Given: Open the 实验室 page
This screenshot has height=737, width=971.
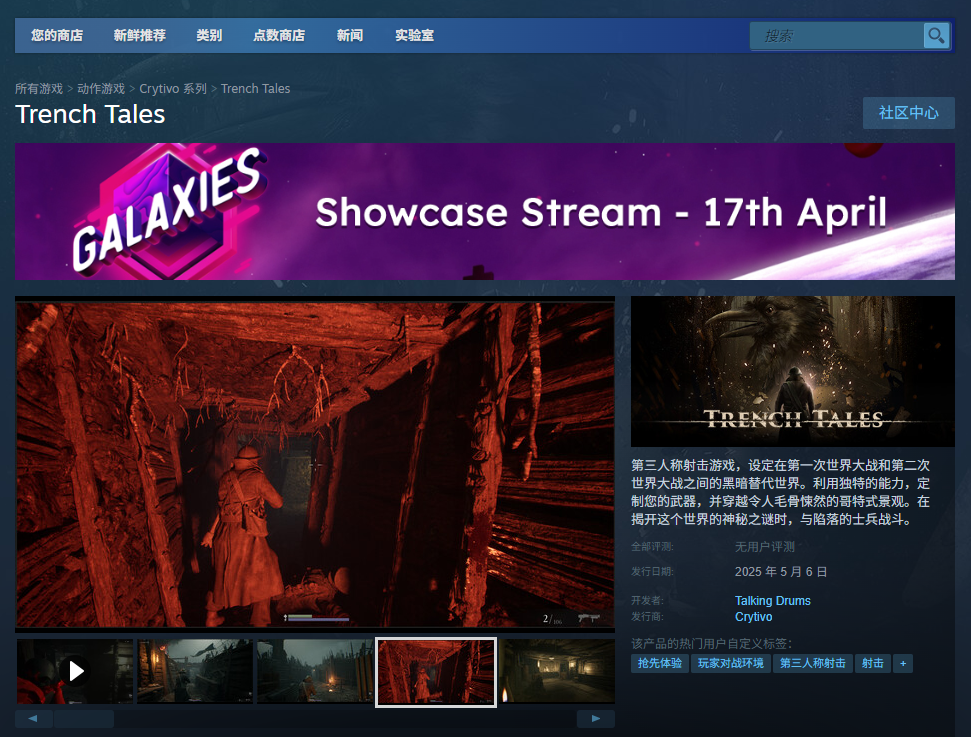Looking at the screenshot, I should tap(414, 36).
